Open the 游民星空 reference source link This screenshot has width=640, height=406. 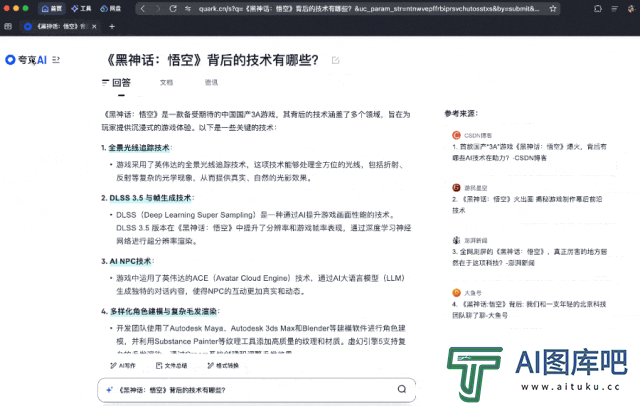pyautogui.click(x=527, y=205)
